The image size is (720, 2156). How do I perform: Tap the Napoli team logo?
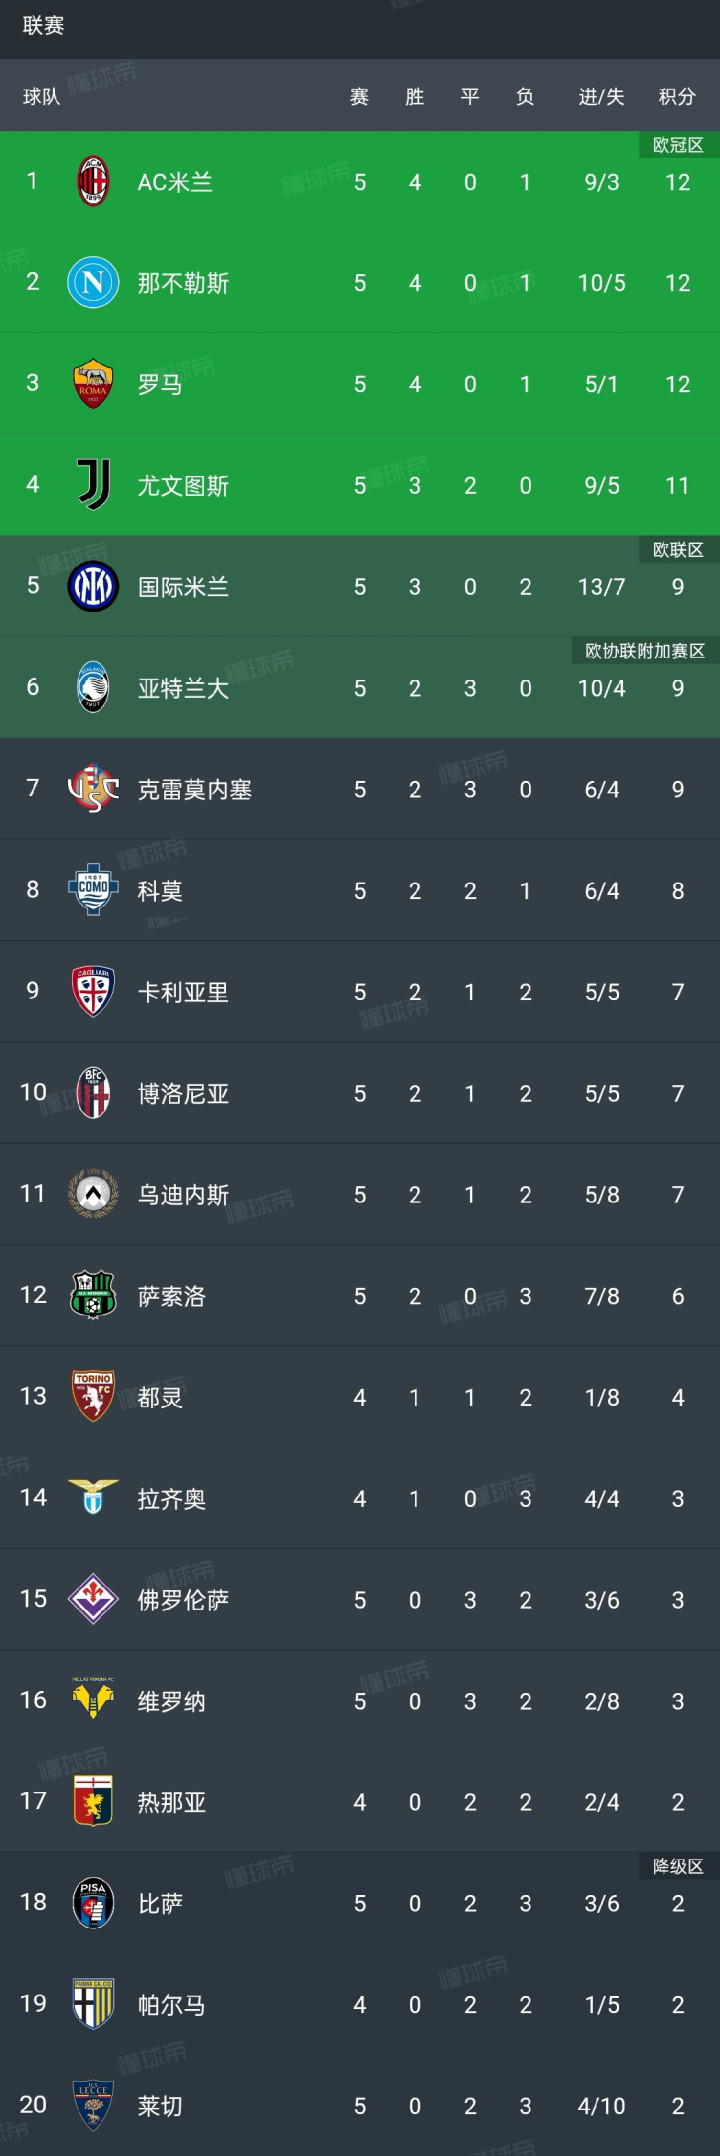point(93,283)
